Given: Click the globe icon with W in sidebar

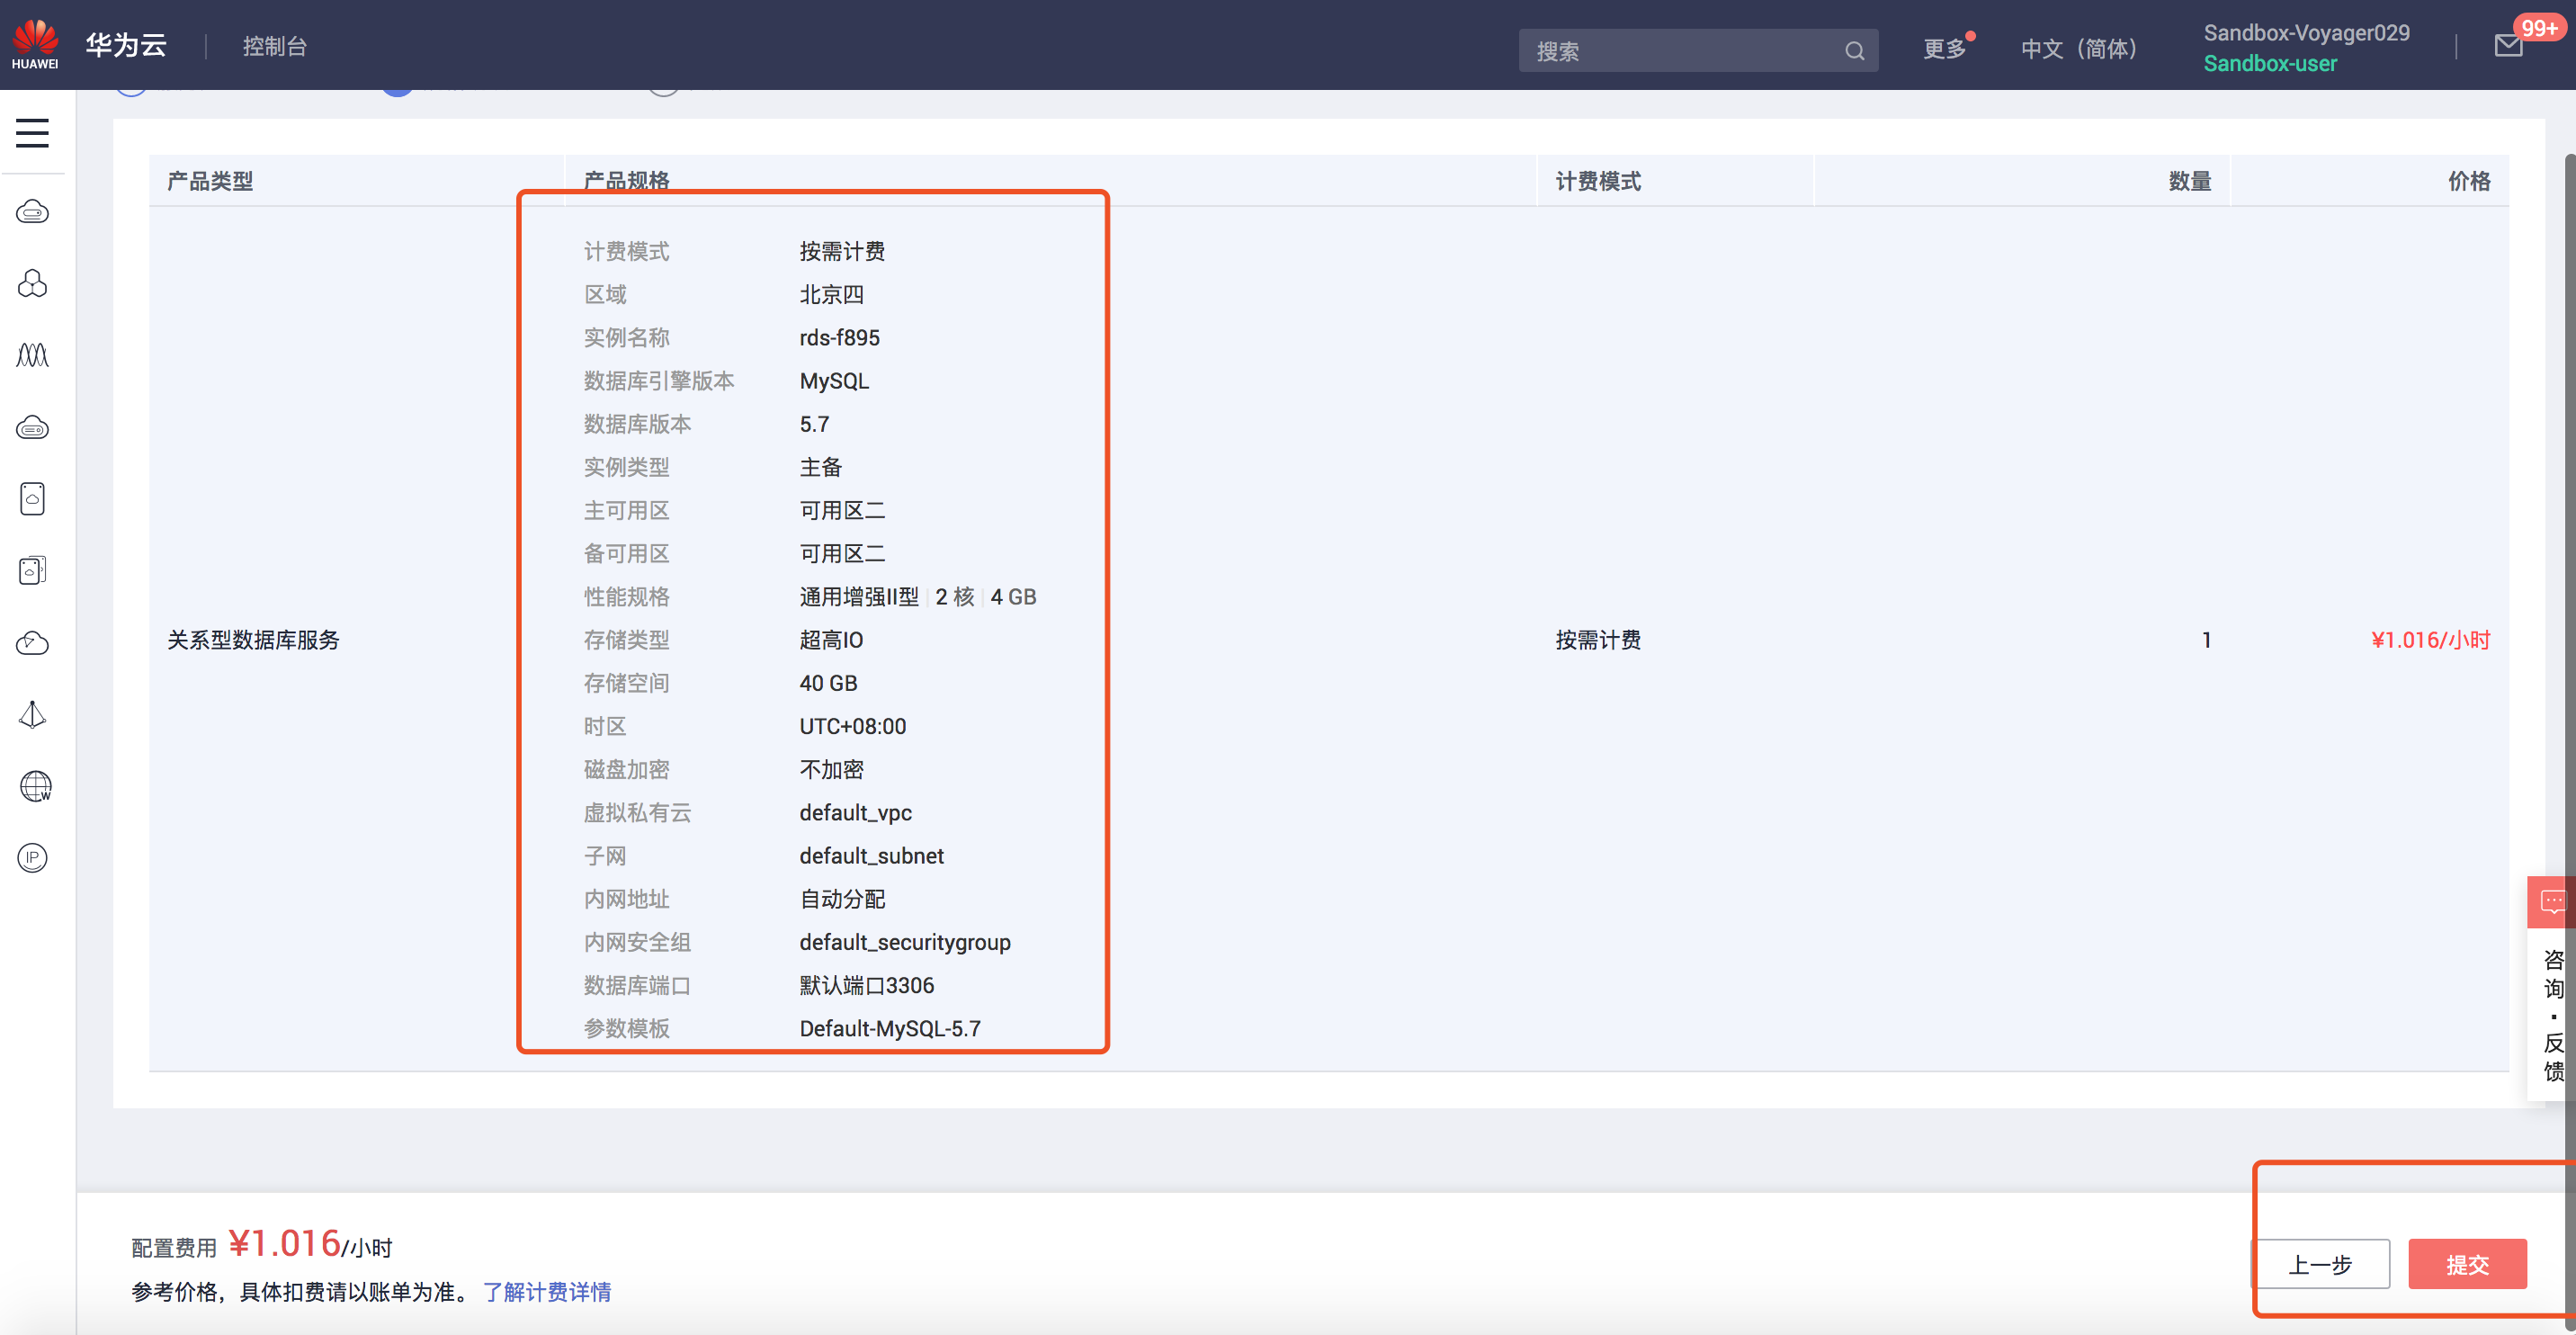Looking at the screenshot, I should 33,786.
